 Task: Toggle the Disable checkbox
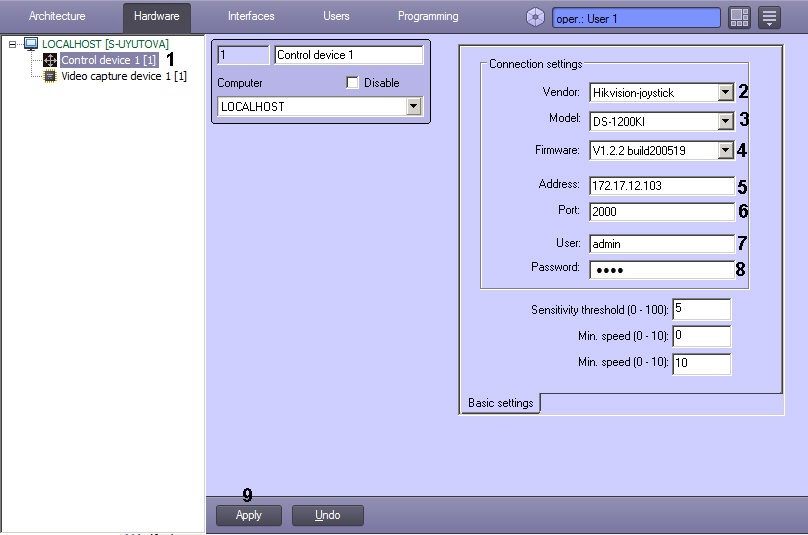click(x=352, y=82)
